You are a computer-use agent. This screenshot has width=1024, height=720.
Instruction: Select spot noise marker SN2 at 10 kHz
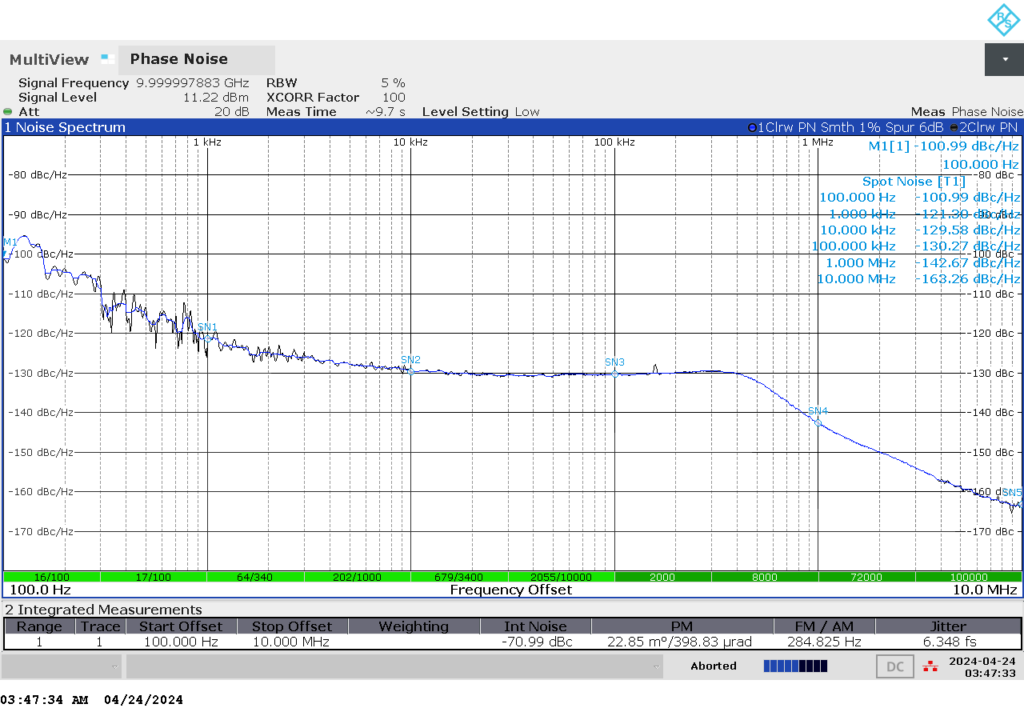pyautogui.click(x=410, y=369)
